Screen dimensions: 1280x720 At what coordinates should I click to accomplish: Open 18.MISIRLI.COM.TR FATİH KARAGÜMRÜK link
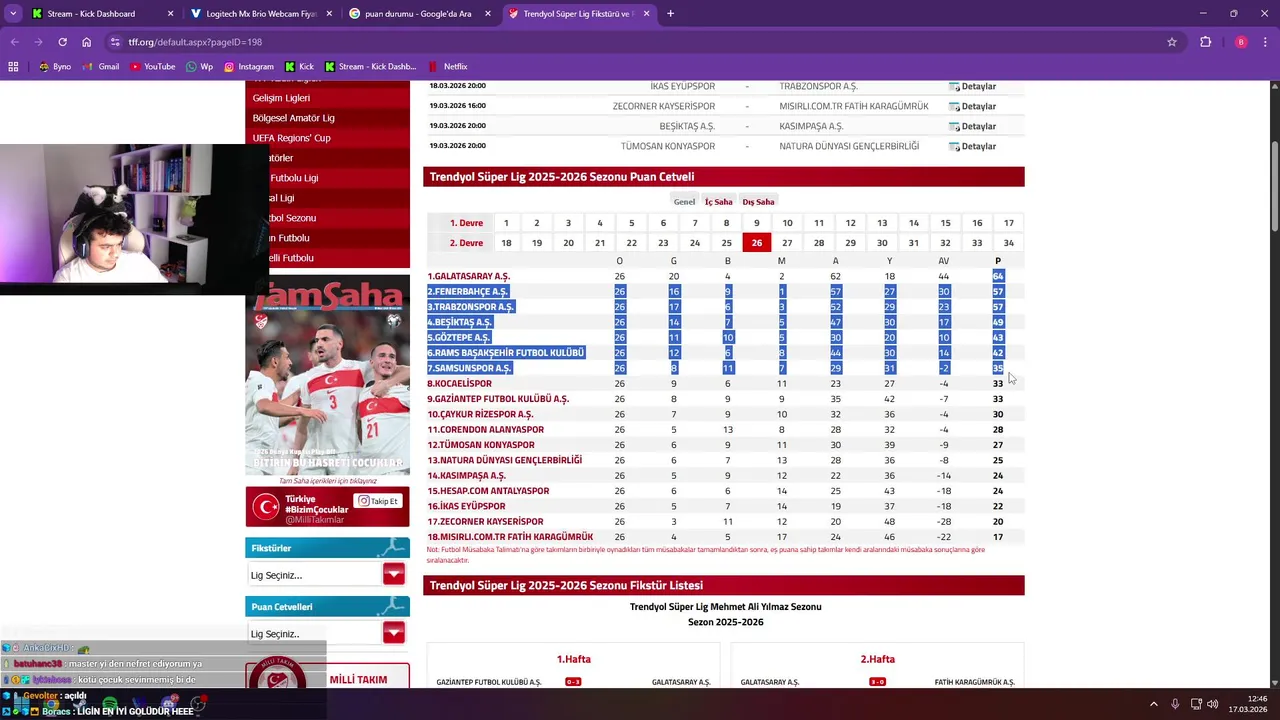click(x=511, y=537)
